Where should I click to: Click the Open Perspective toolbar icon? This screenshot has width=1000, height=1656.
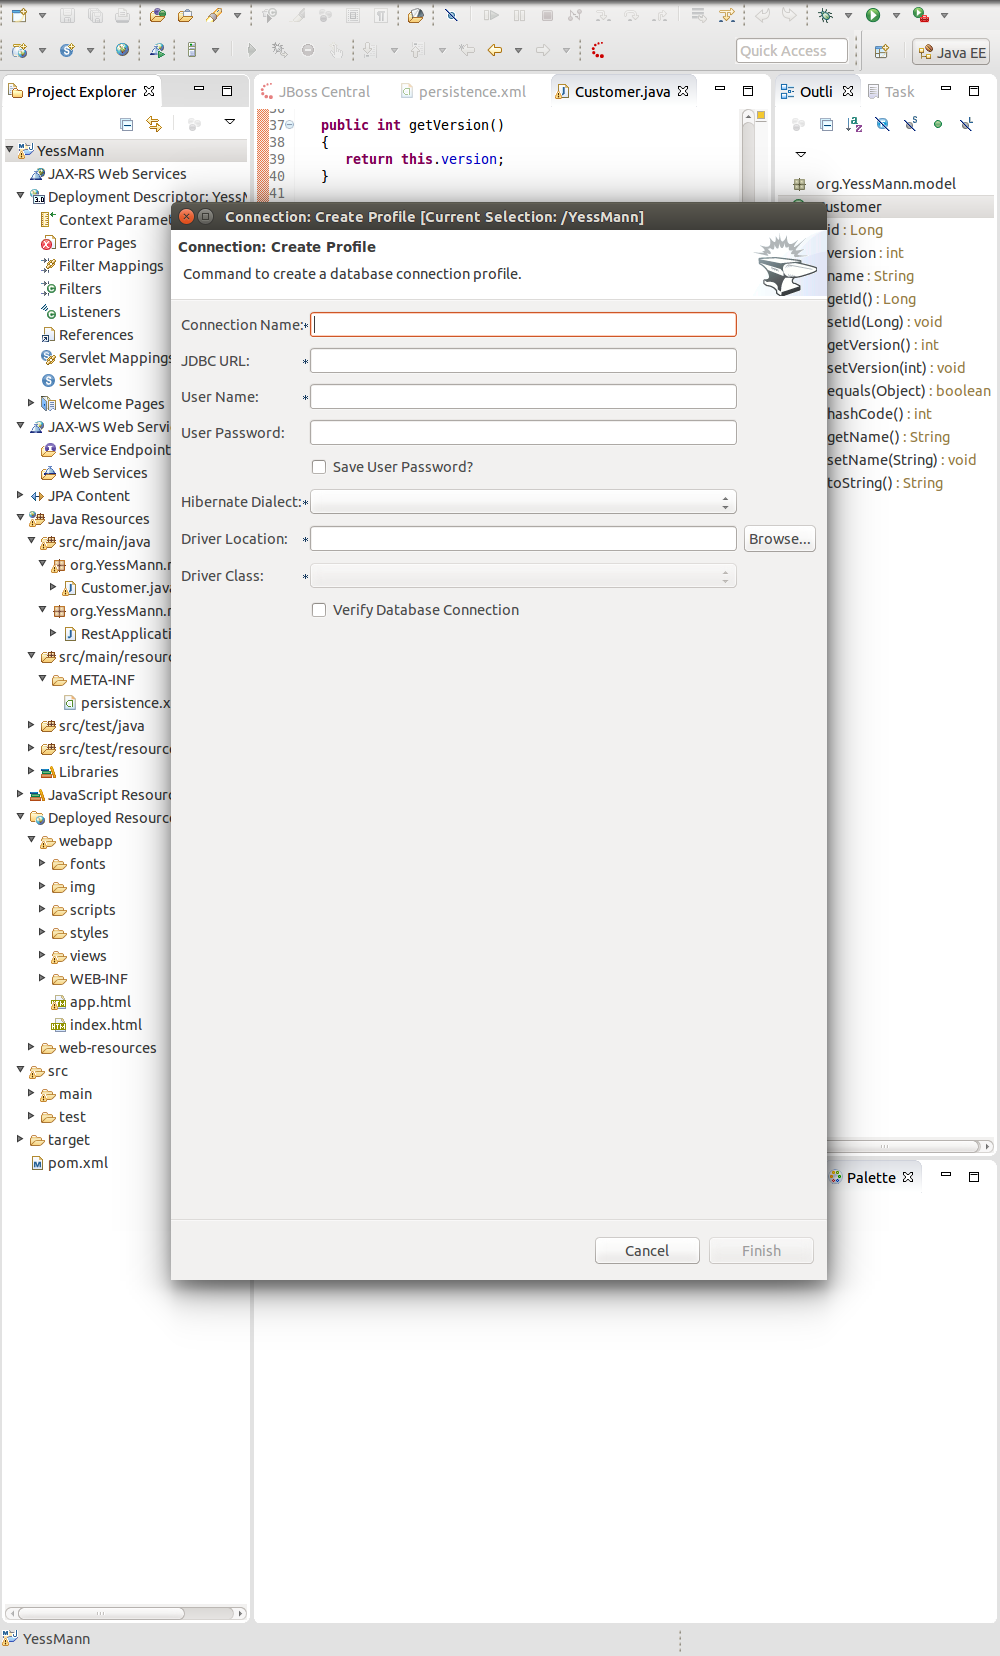tap(881, 51)
